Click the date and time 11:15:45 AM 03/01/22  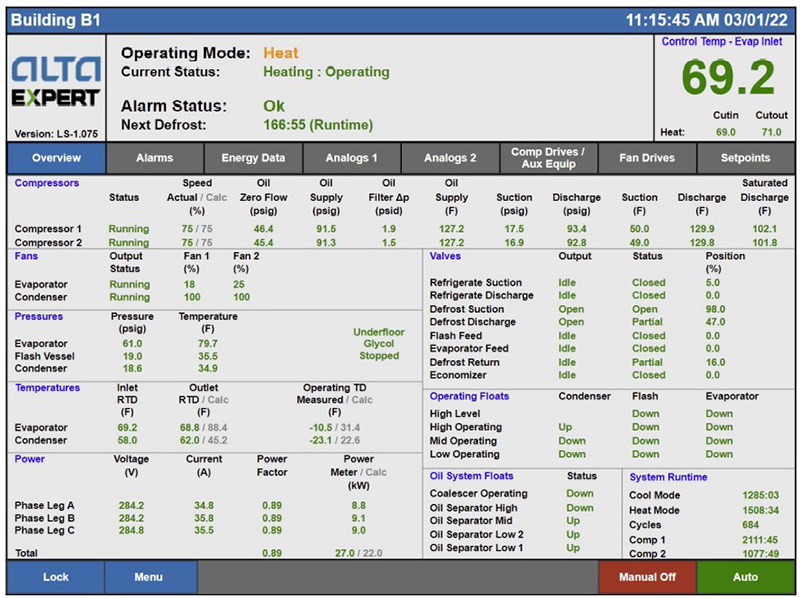pyautogui.click(x=707, y=20)
